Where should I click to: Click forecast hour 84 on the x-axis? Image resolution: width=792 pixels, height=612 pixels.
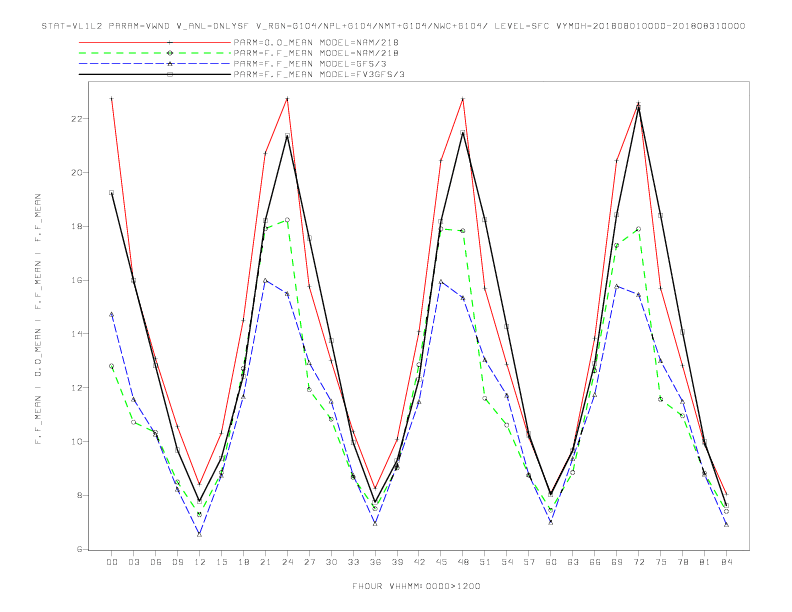point(727,562)
